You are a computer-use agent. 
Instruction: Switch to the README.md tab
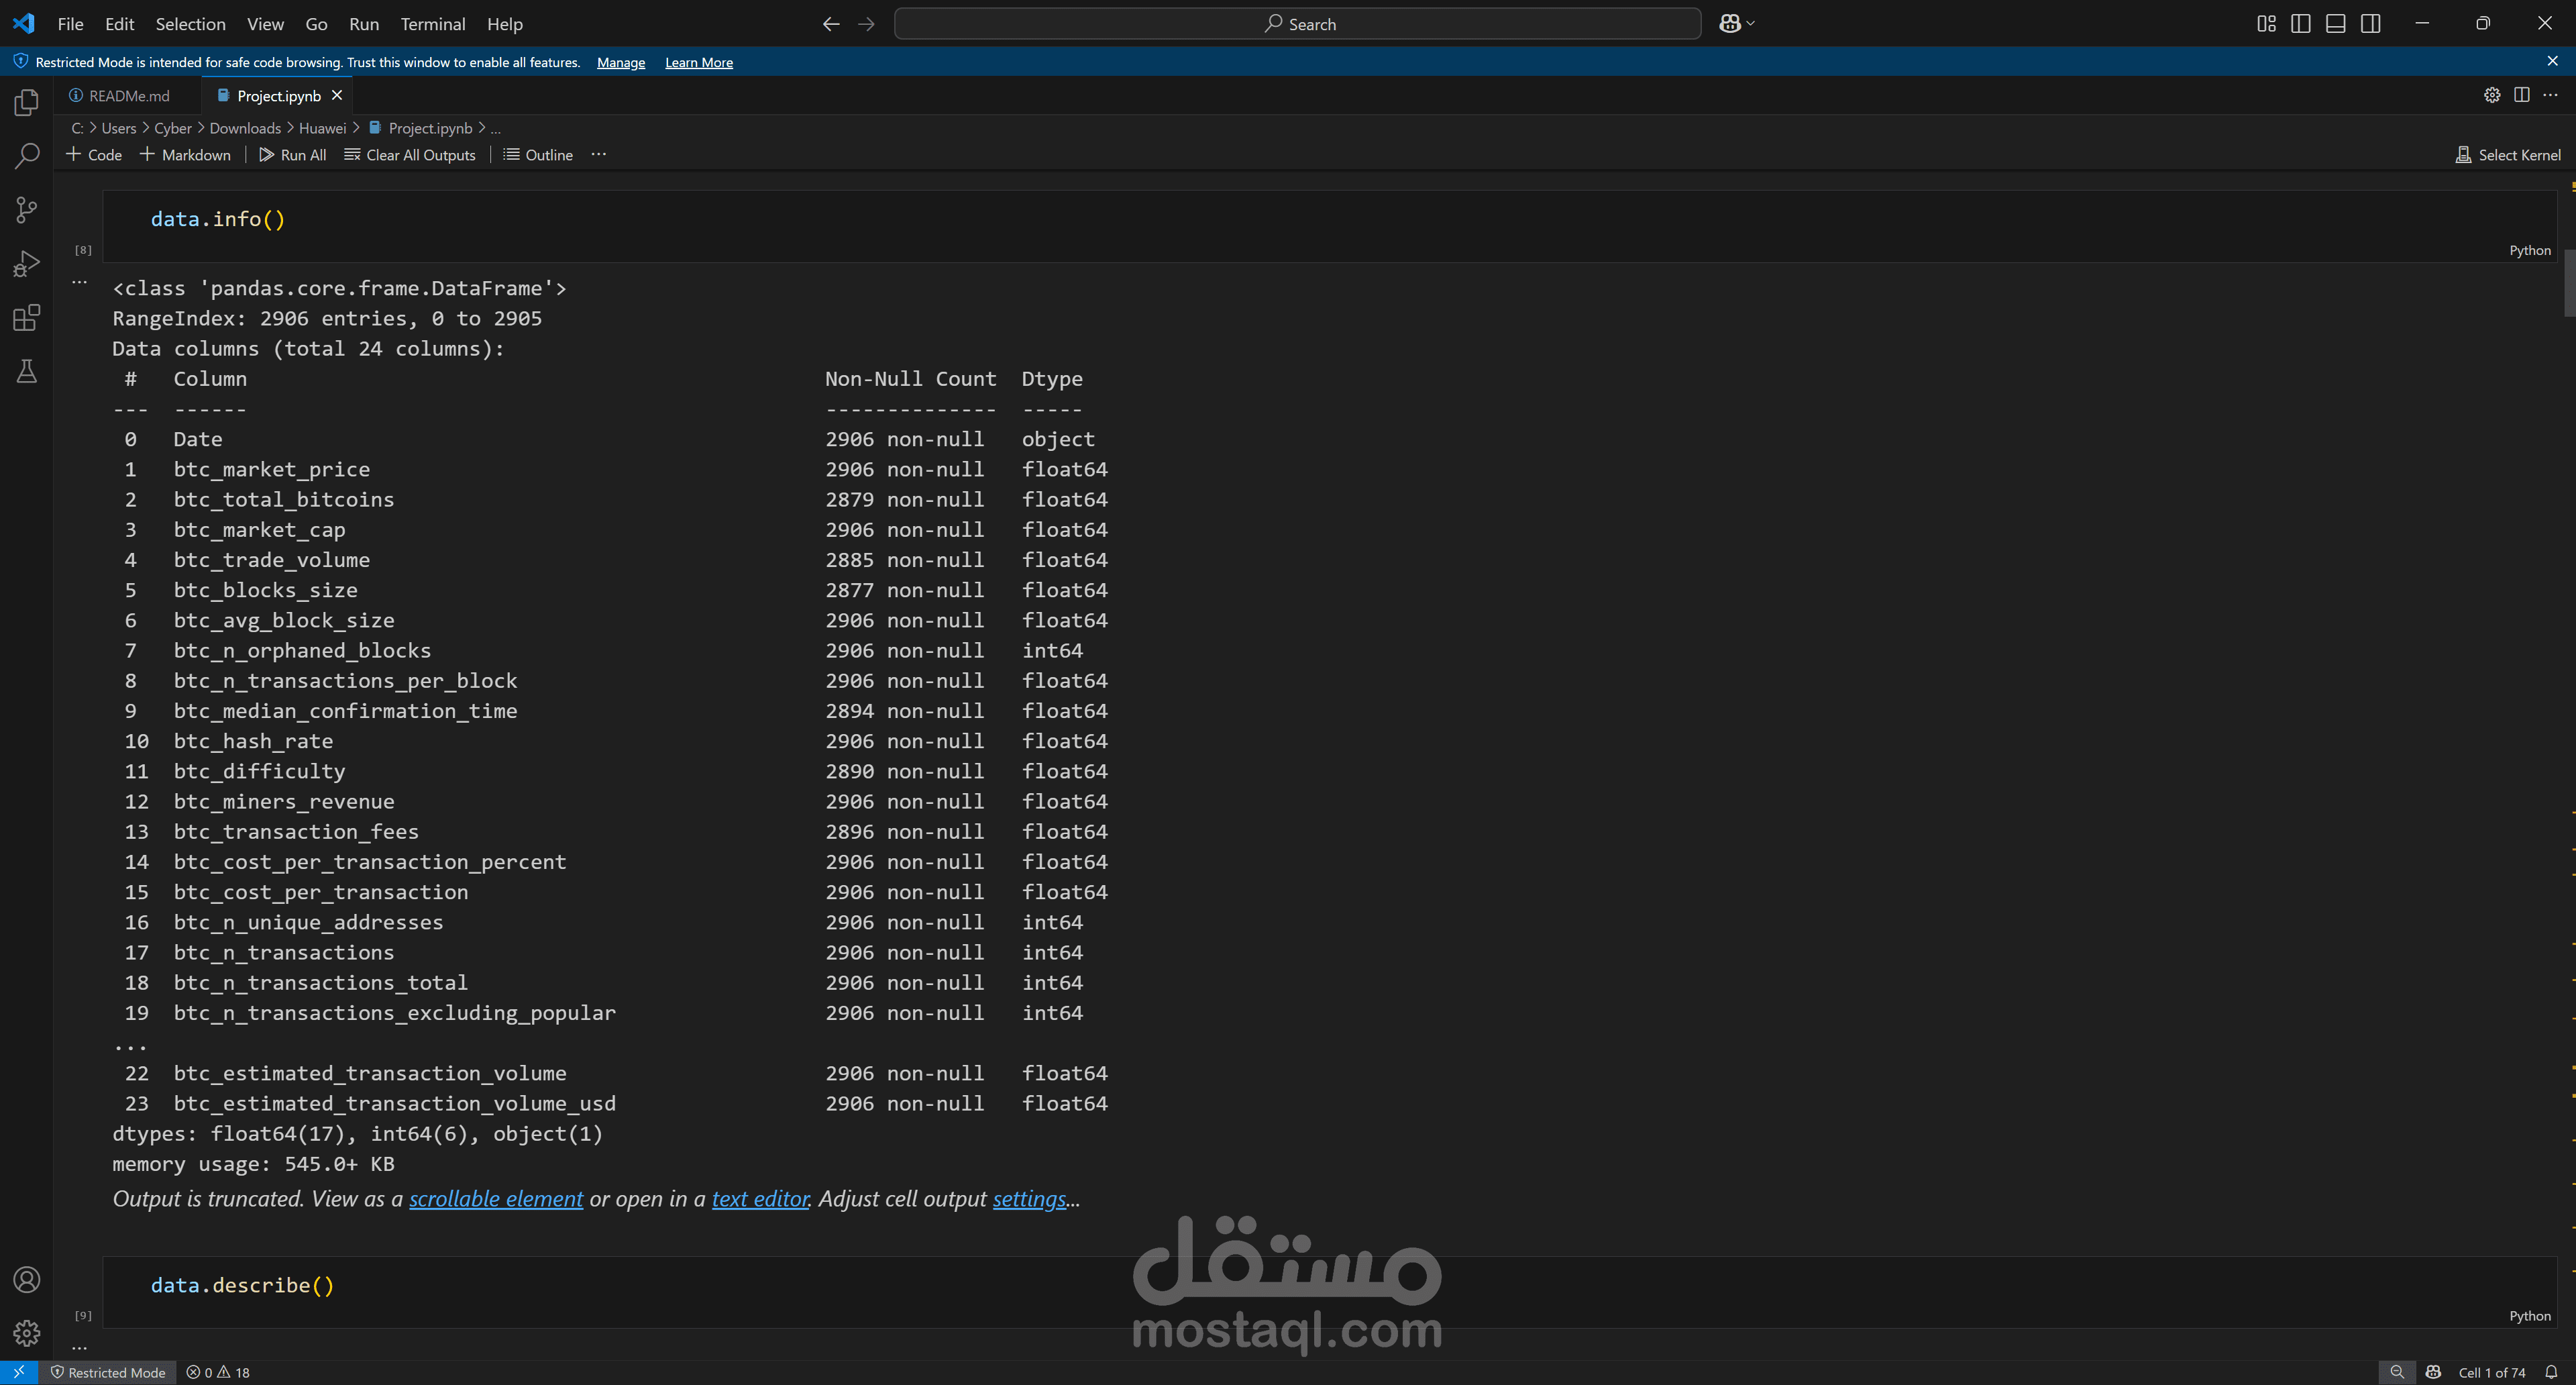(x=129, y=96)
